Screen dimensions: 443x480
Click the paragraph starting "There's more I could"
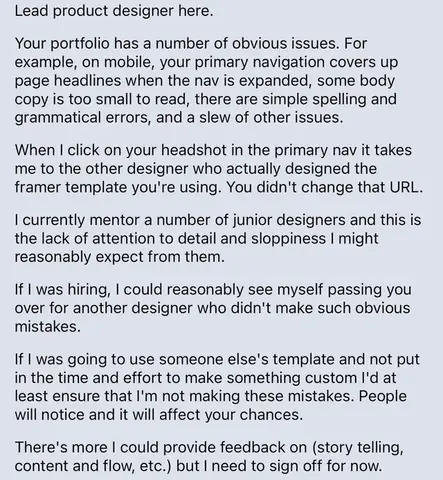pyautogui.click(x=209, y=457)
